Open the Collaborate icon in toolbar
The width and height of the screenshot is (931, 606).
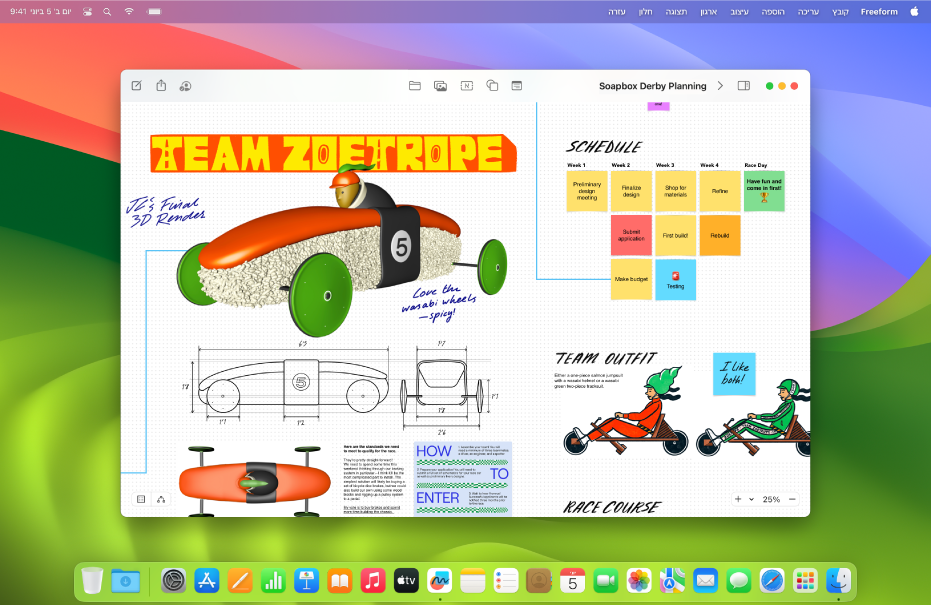coord(185,86)
